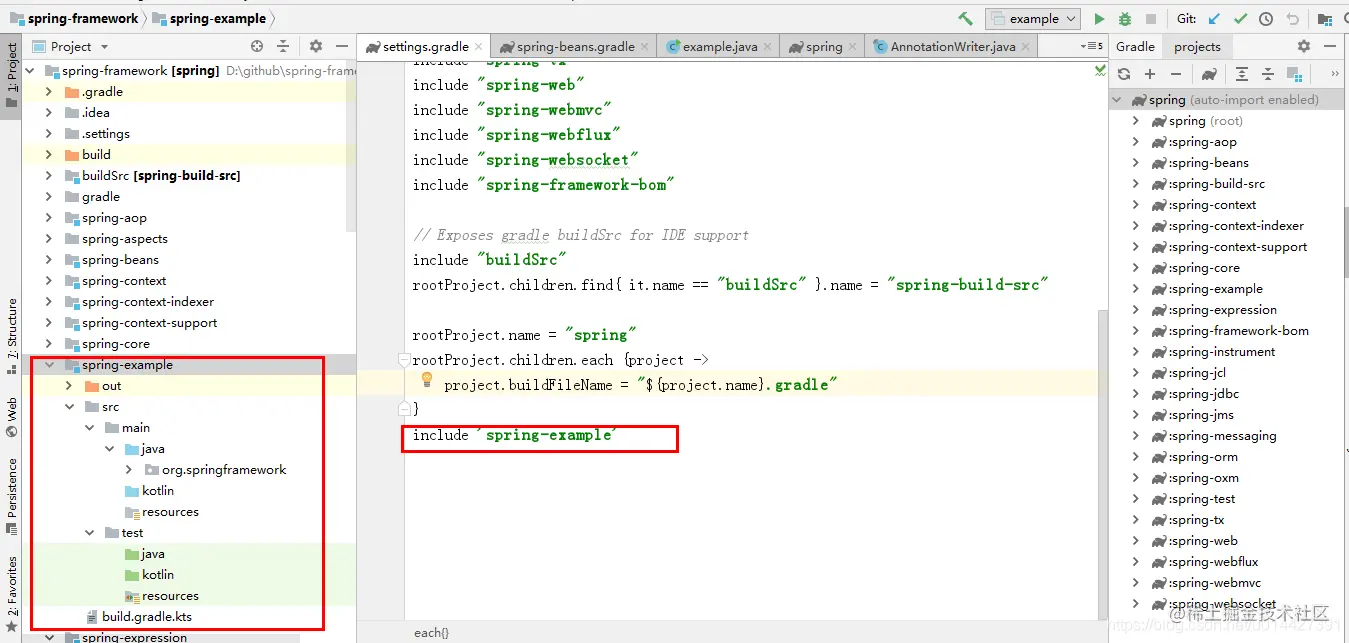The width and height of the screenshot is (1349, 643).
Task: Open the 'example' run configuration dropdown
Action: (x=1033, y=19)
